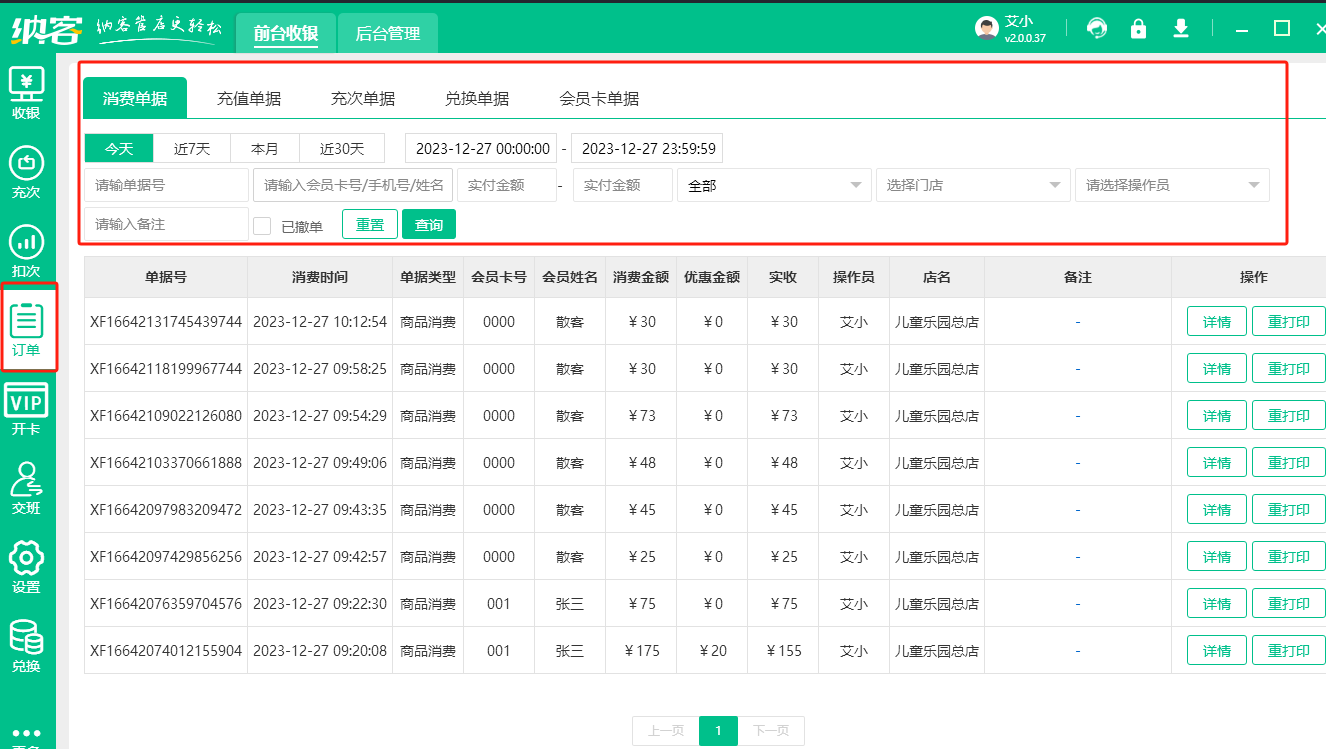Click the VIP 开卡 card icon
Image resolution: width=1326 pixels, height=749 pixels.
[x=26, y=408]
